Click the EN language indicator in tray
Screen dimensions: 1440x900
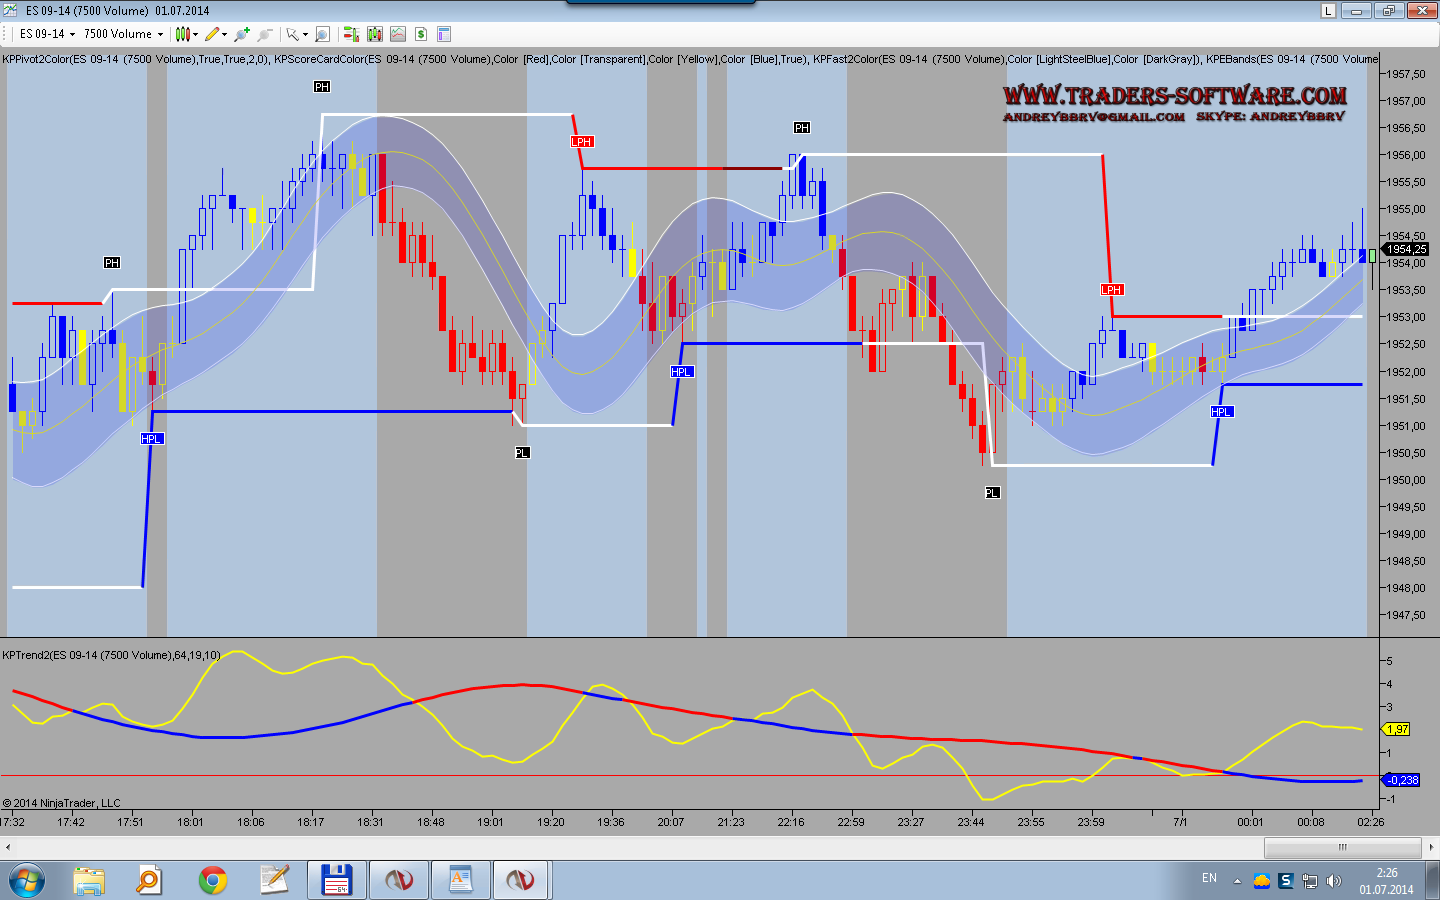[x=1209, y=879]
